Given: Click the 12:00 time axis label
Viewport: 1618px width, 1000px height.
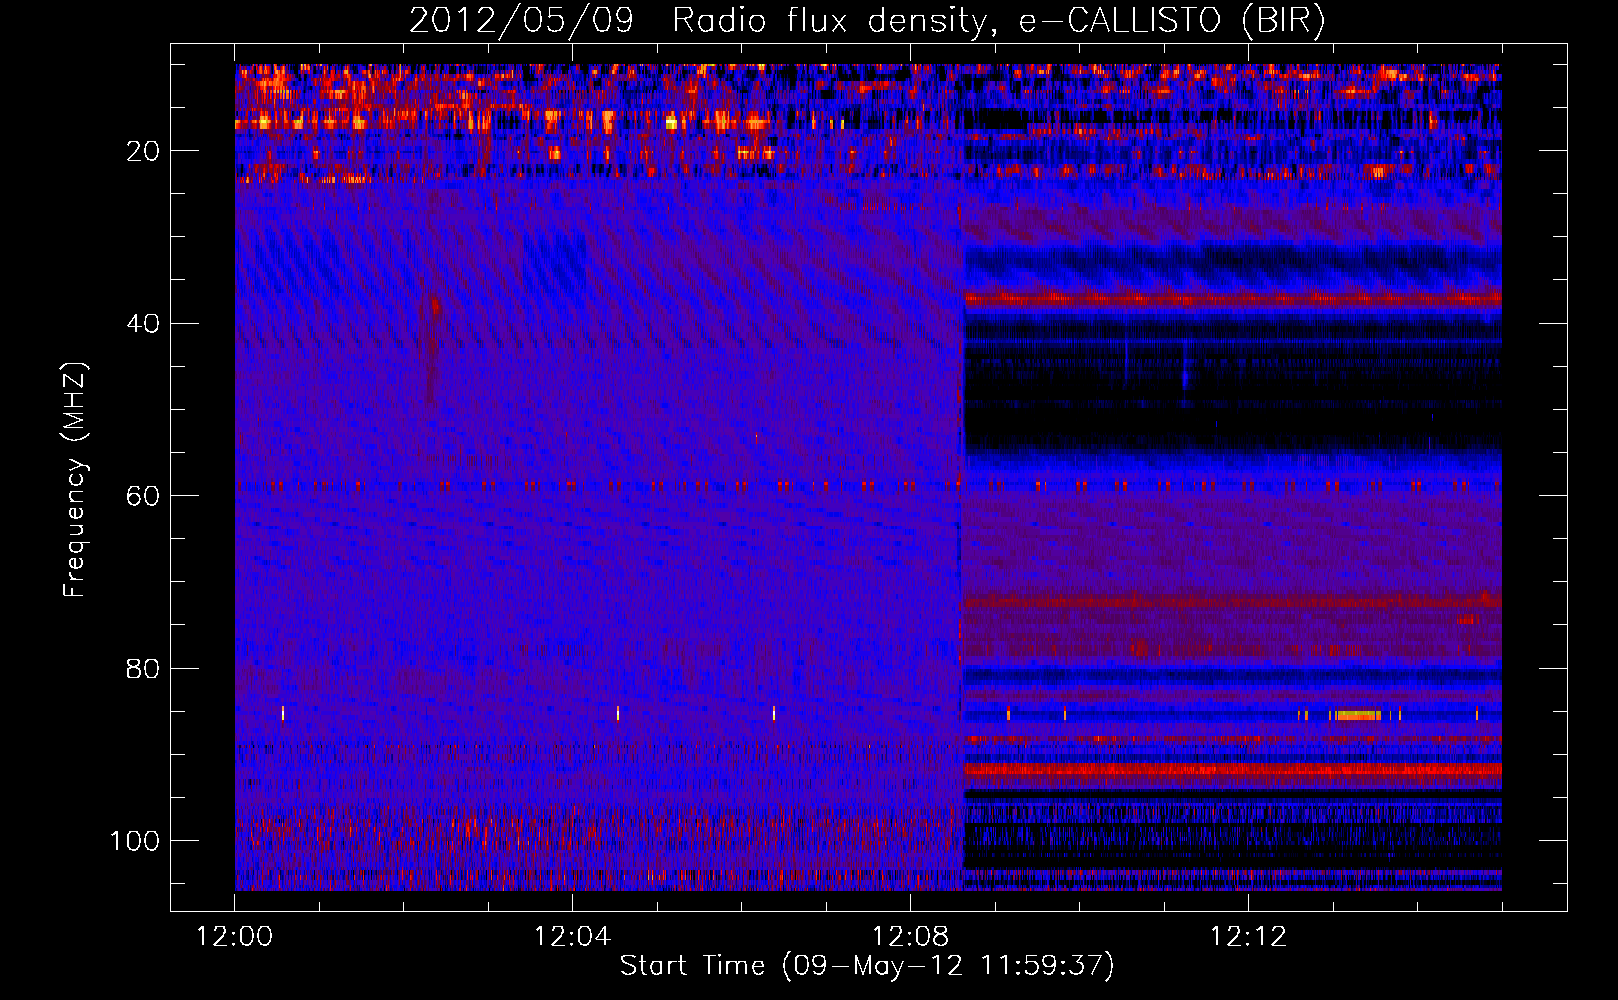Looking at the screenshot, I should (234, 937).
